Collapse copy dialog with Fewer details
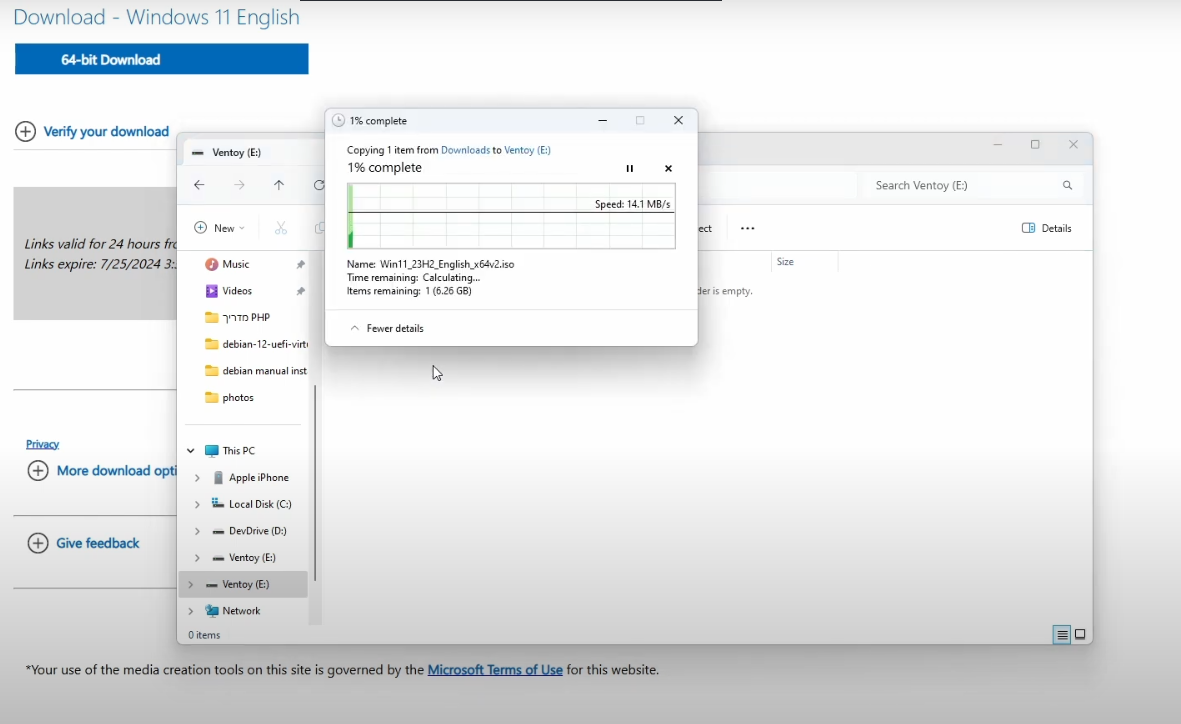 387,328
